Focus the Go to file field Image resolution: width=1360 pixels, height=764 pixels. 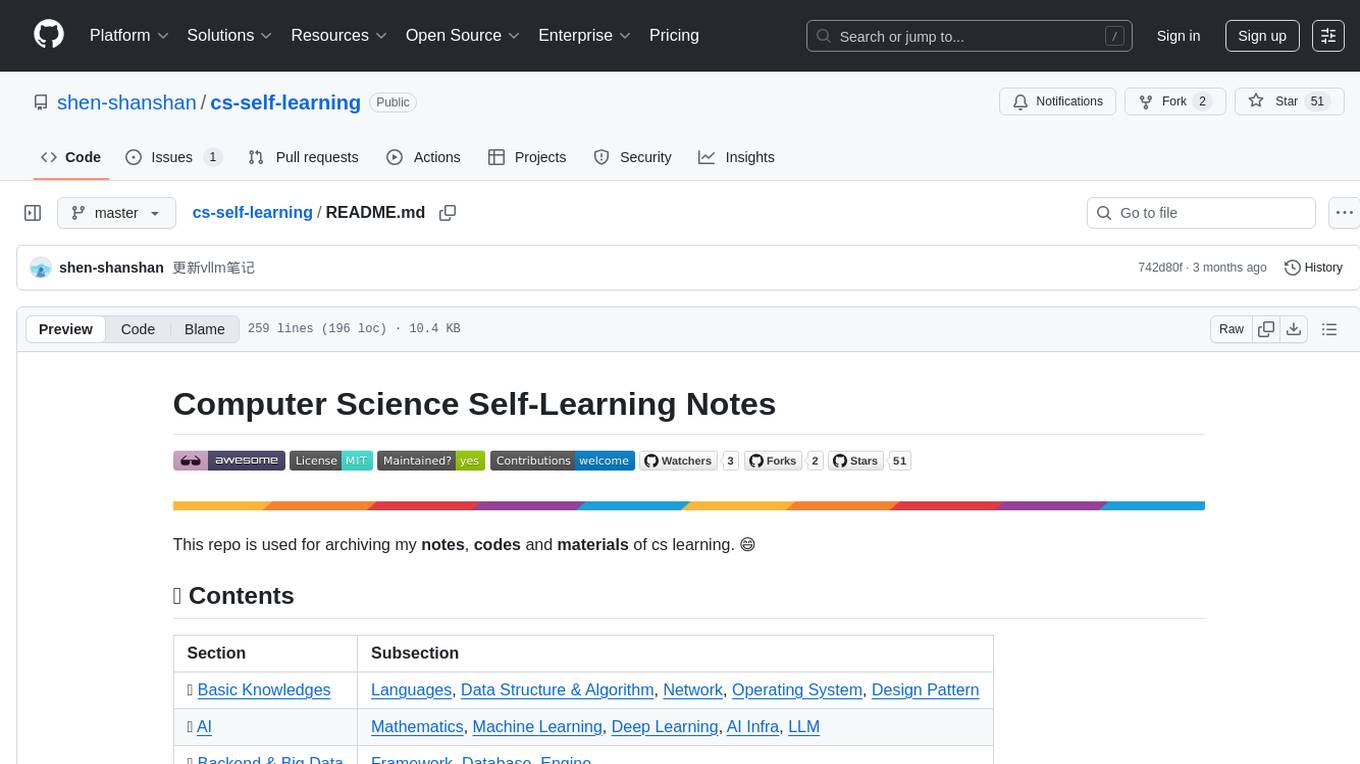(1201, 213)
